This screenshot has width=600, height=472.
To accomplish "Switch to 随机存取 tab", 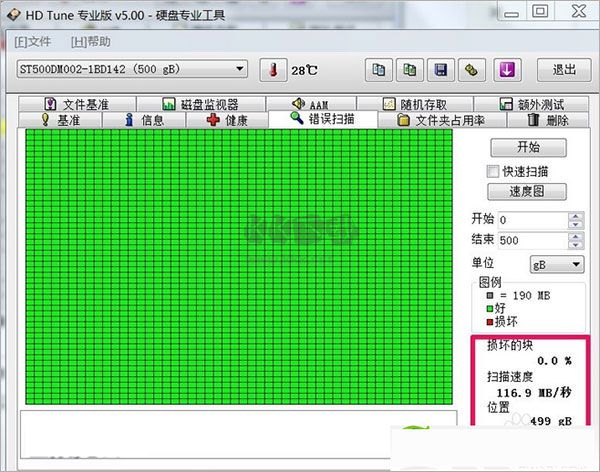I will (x=415, y=104).
